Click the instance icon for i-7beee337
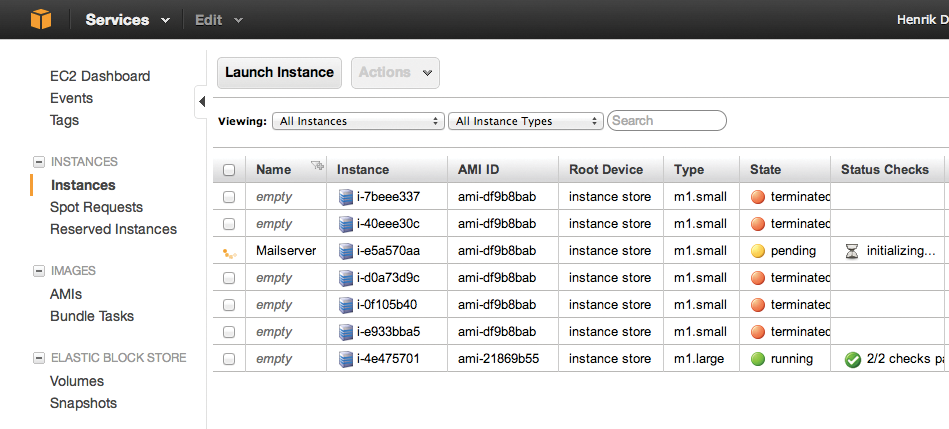 coord(346,197)
